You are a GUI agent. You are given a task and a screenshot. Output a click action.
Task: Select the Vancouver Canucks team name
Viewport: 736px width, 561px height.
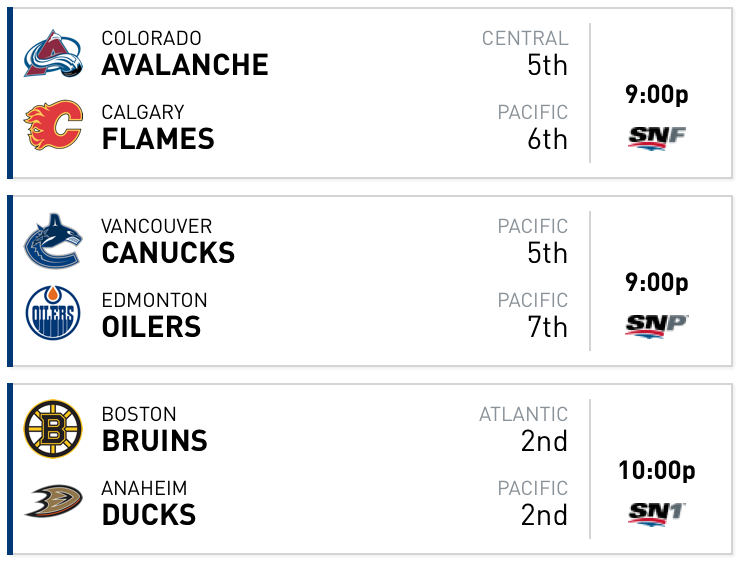click(168, 241)
